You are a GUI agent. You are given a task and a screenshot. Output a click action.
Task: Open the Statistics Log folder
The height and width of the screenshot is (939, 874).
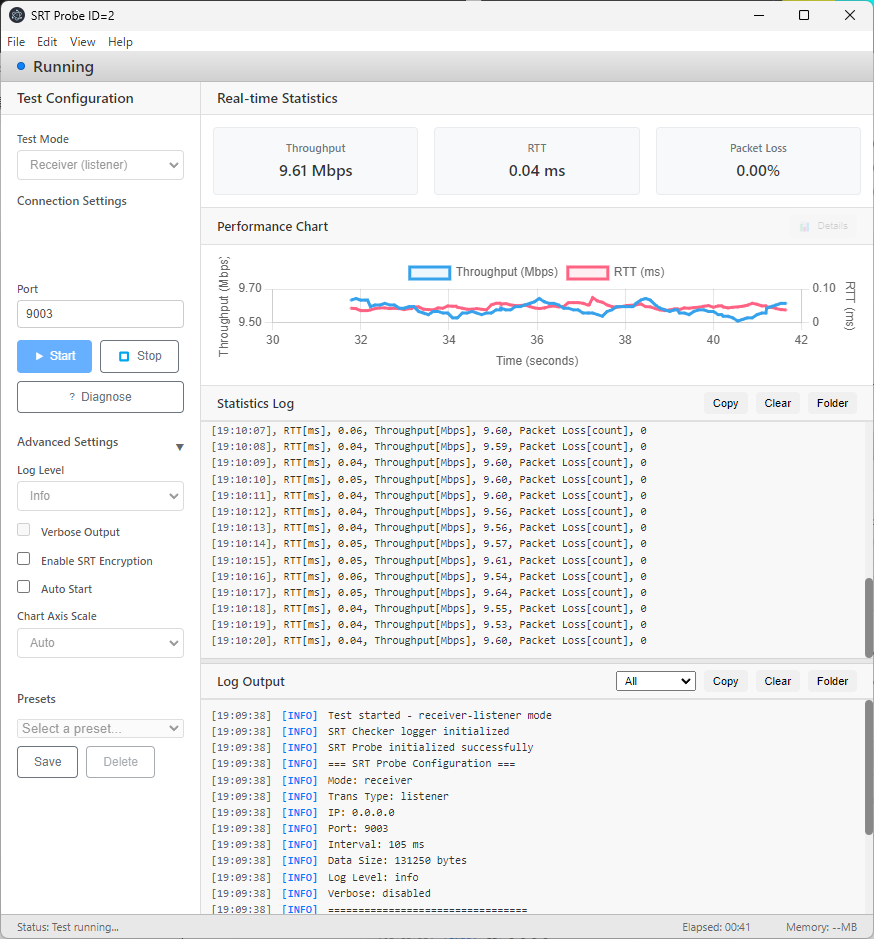coord(832,403)
